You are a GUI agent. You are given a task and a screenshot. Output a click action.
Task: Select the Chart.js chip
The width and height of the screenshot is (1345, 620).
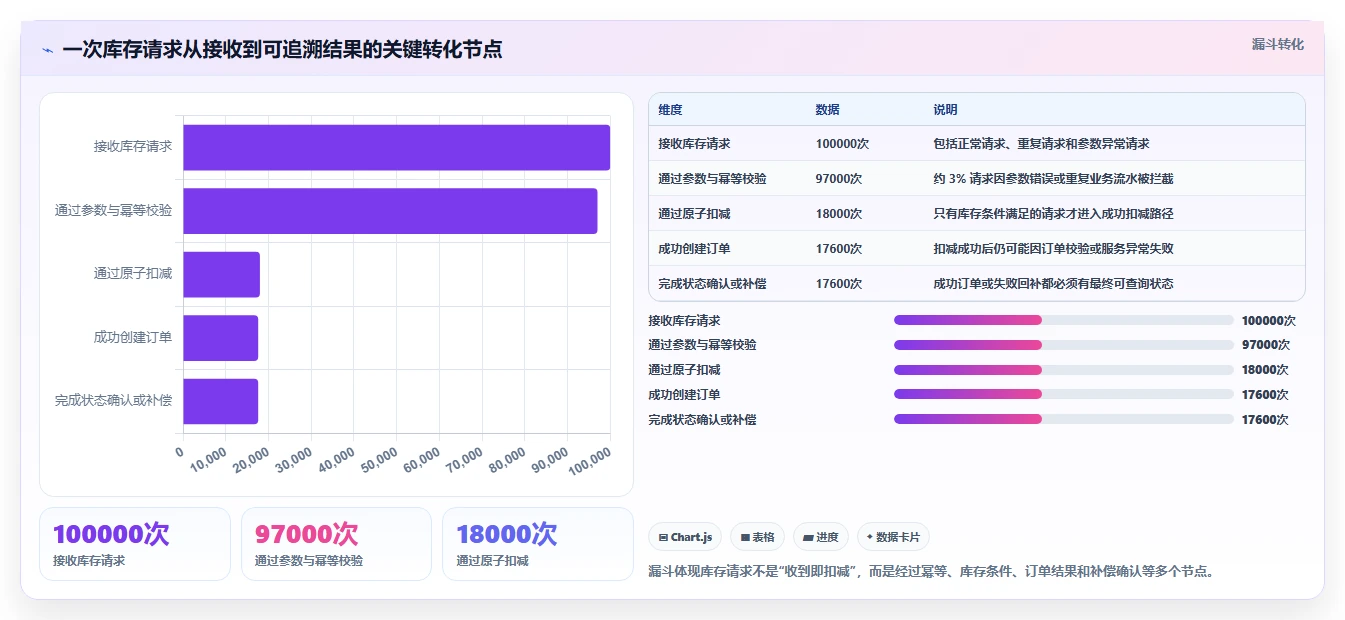pos(685,537)
